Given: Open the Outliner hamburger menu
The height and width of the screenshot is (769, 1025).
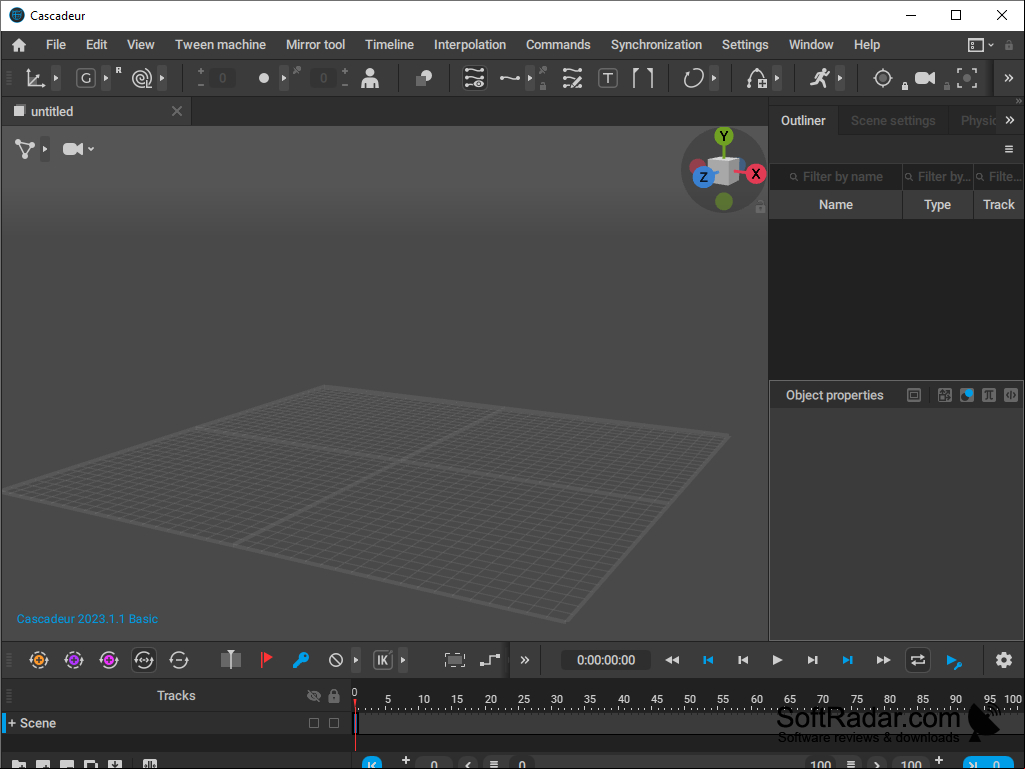Looking at the screenshot, I should pyautogui.click(x=1009, y=150).
